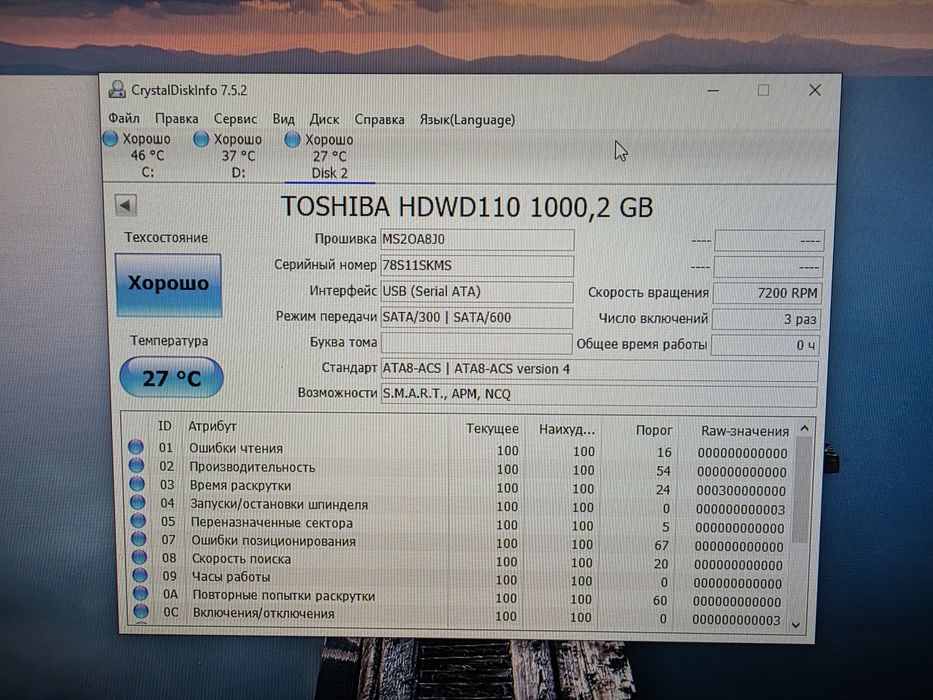Click the CrystalDiskInfo app icon in title bar
Image resolution: width=933 pixels, height=700 pixels.
coord(117,90)
